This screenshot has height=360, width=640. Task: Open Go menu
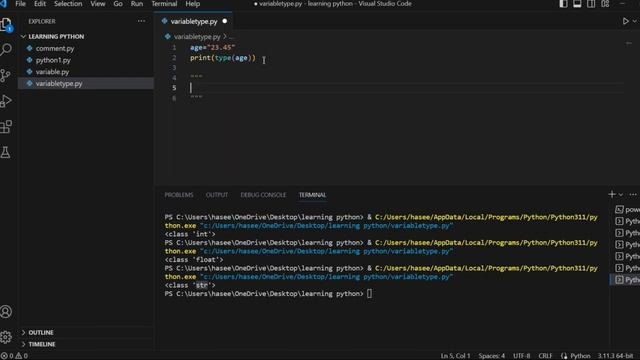pyautogui.click(x=118, y=4)
